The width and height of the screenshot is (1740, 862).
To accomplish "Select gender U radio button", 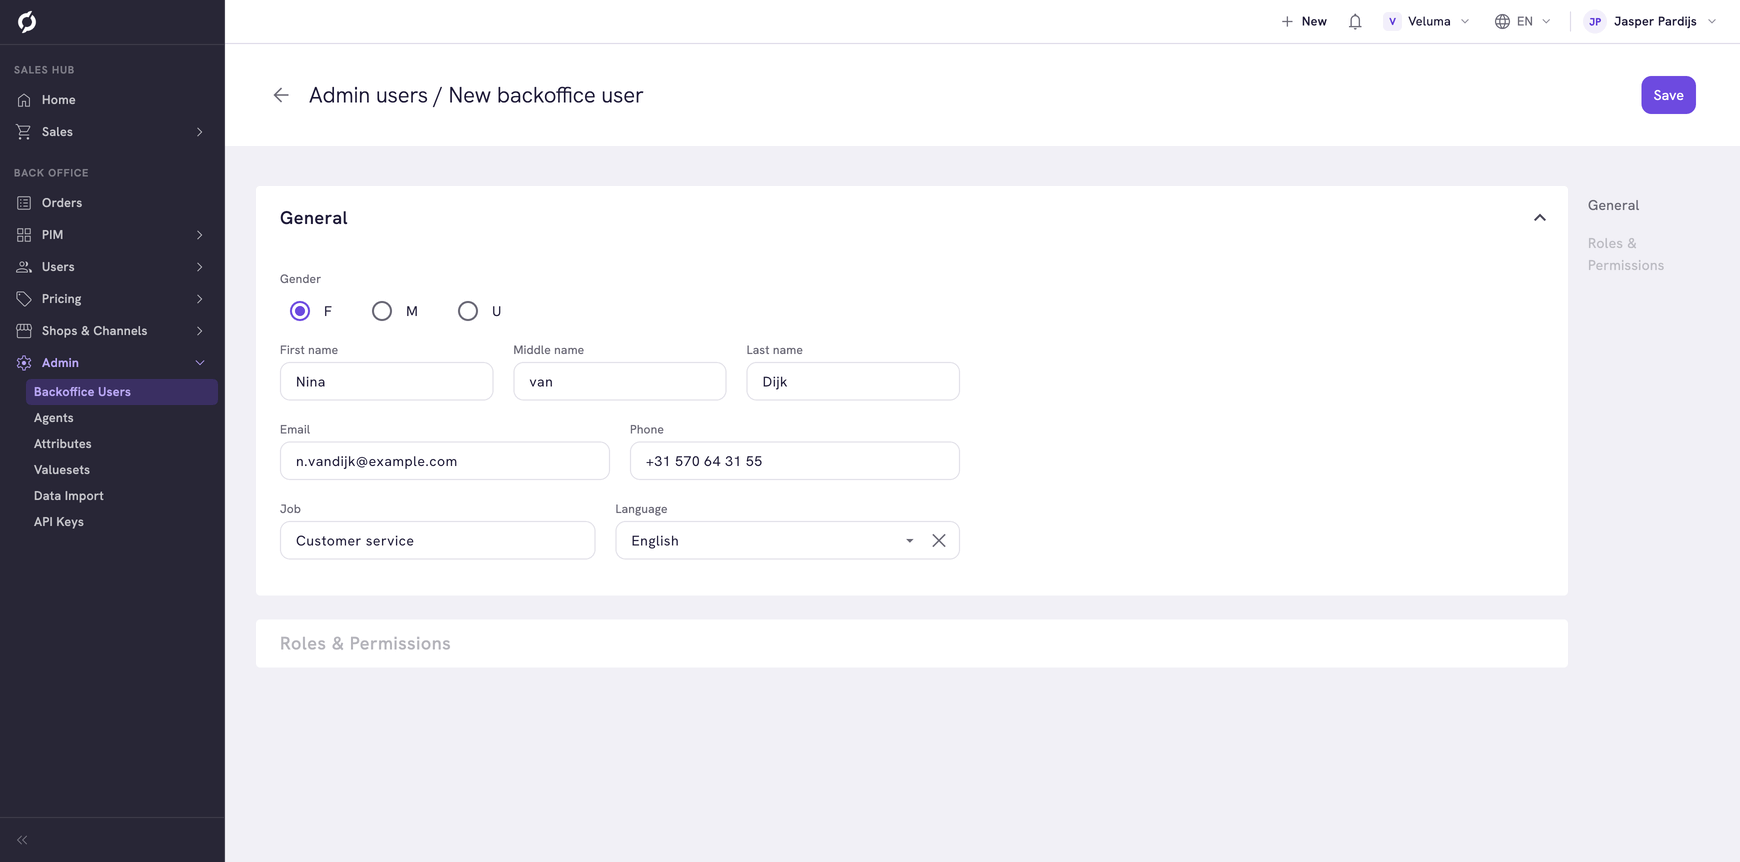I will point(468,311).
